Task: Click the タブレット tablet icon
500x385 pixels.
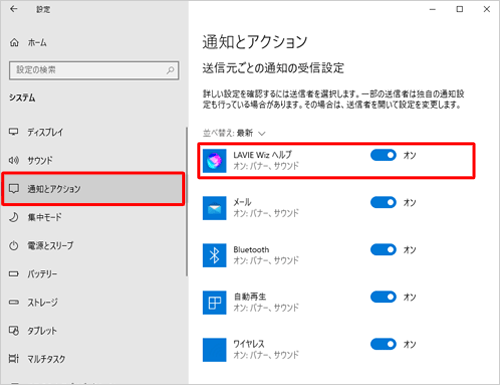Action: click(x=14, y=331)
